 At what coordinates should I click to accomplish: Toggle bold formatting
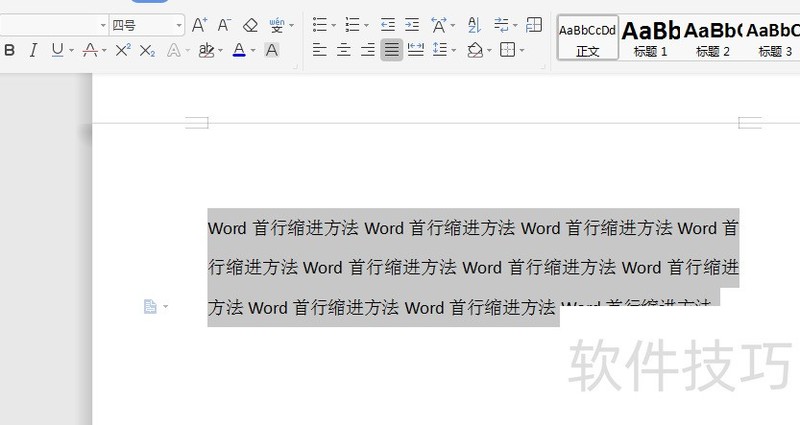tap(10, 50)
